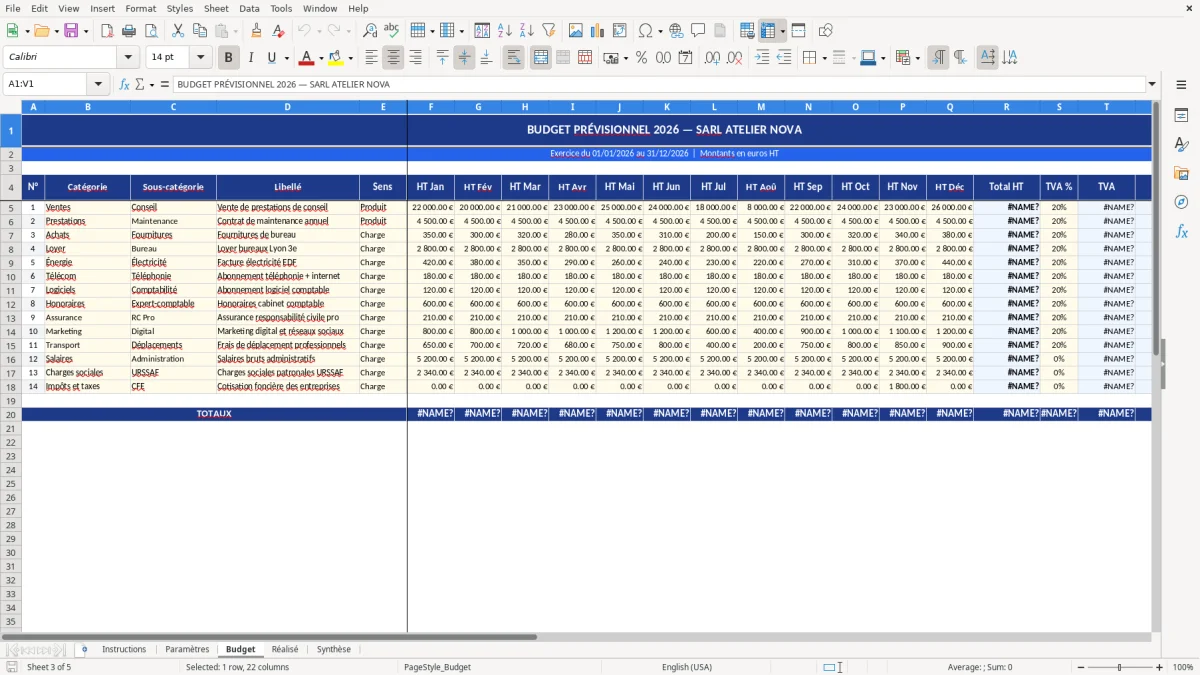This screenshot has width=1200, height=675.
Task: Open the Paste options dropdown arrow
Action: pos(235,31)
